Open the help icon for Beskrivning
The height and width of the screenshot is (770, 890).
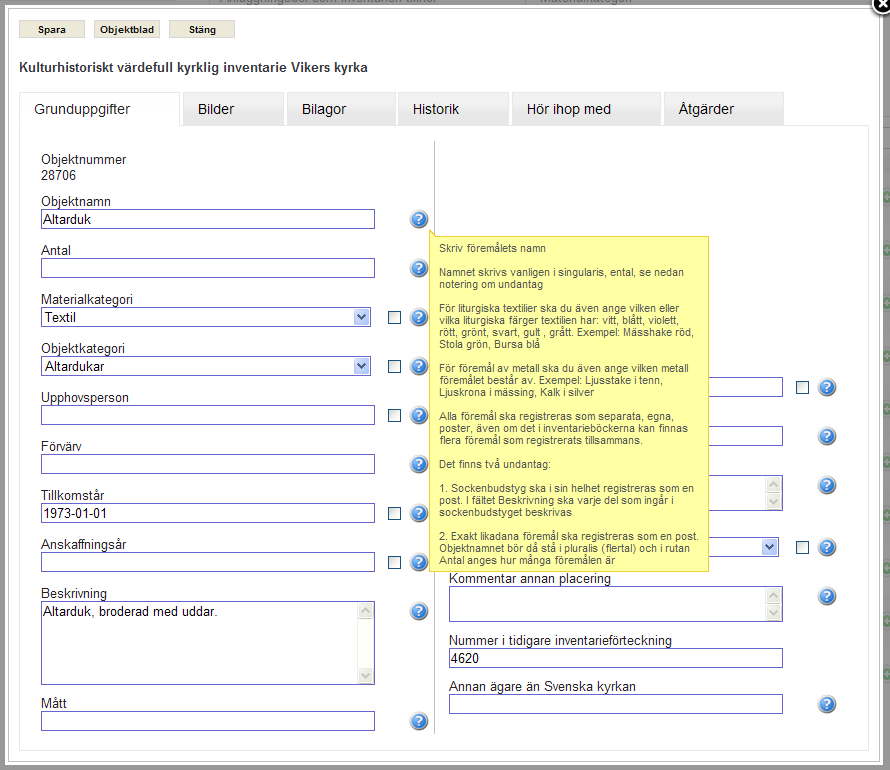click(x=419, y=611)
